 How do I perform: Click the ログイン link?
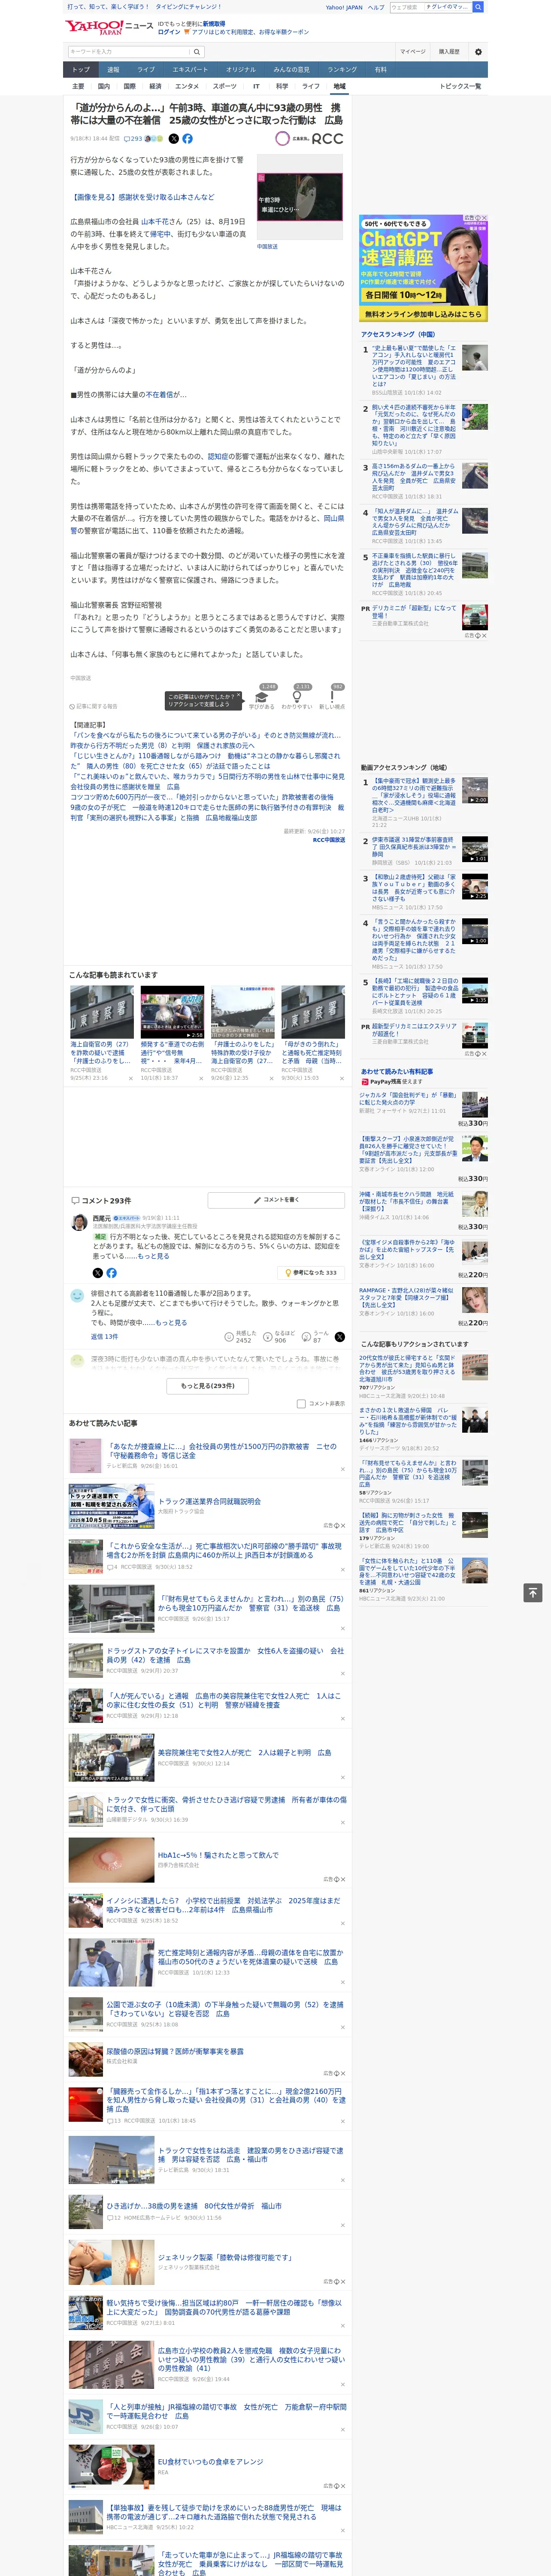[169, 32]
